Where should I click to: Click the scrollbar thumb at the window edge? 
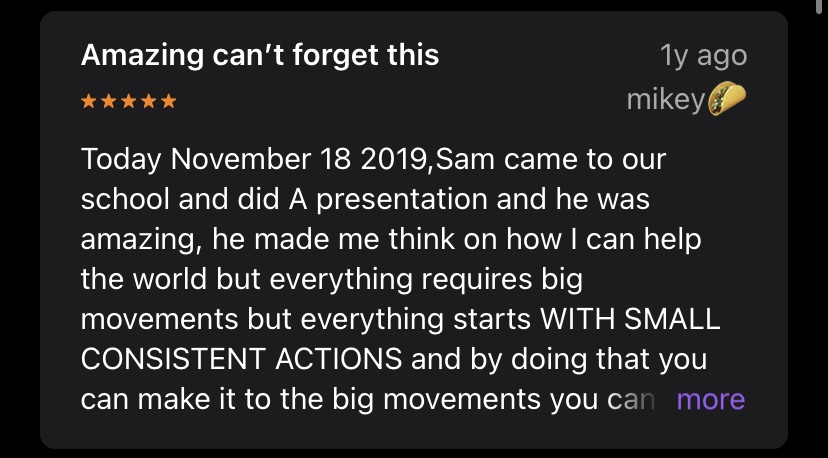819,5
